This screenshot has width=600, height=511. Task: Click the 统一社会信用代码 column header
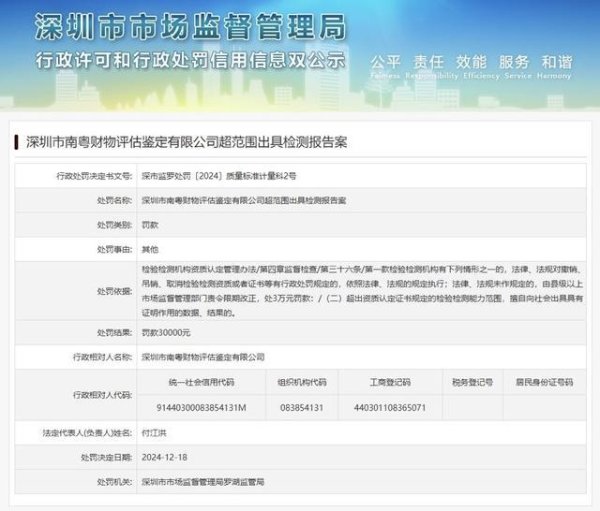[201, 382]
